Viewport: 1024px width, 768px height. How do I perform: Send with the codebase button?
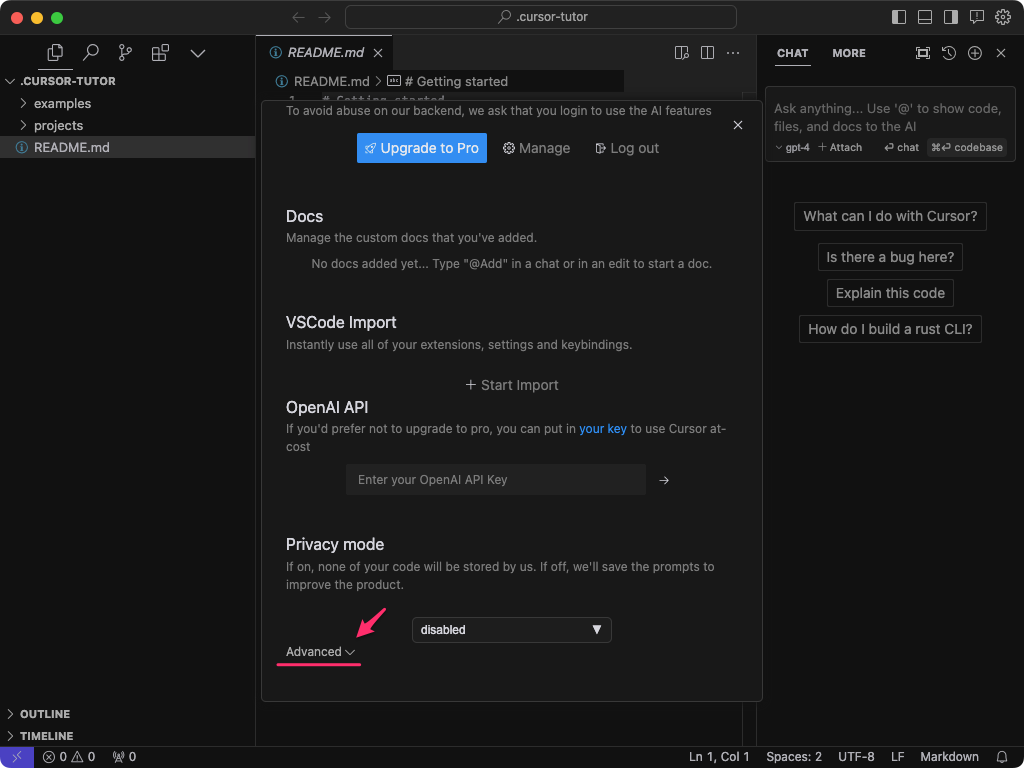coord(967,148)
